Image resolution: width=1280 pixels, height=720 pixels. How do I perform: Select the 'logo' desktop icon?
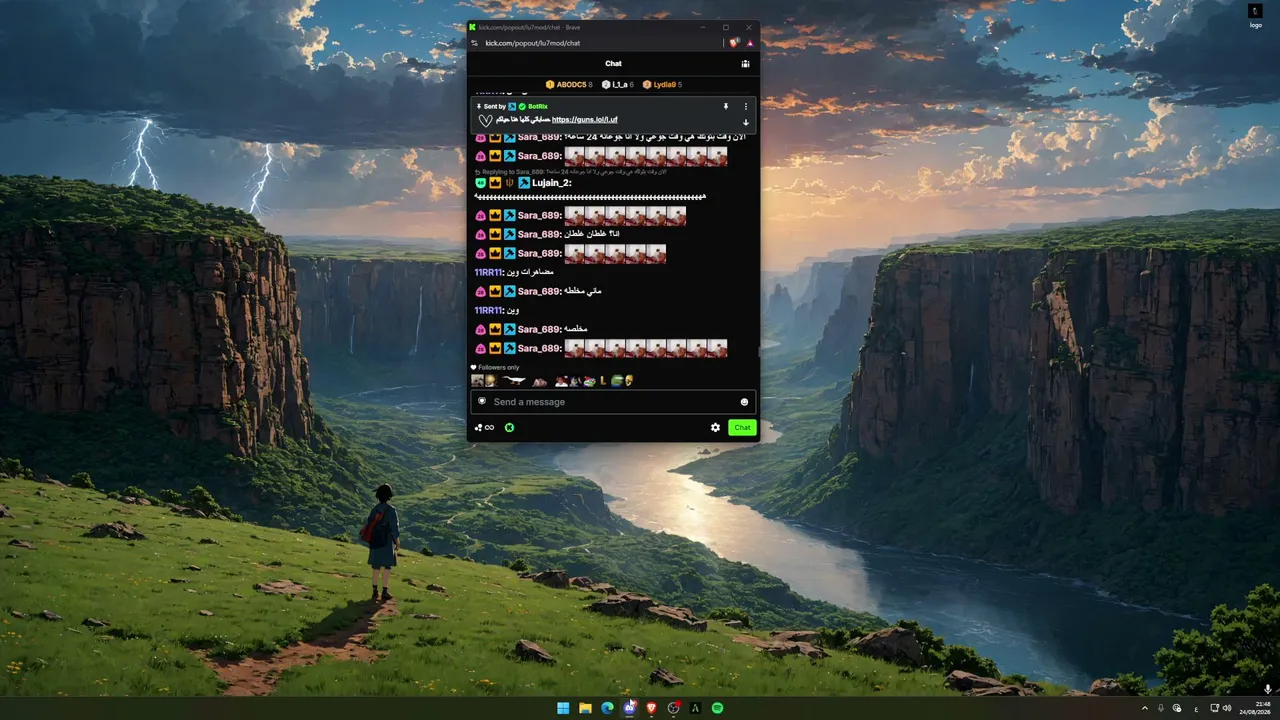1255,15
